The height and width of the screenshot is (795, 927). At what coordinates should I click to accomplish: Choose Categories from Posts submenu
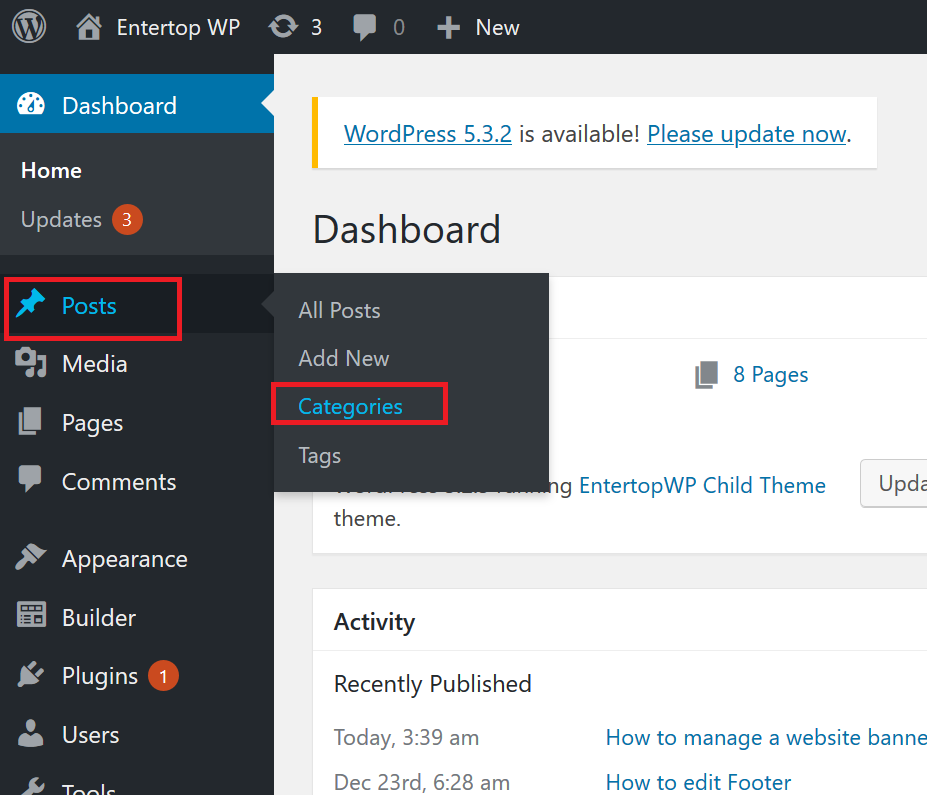[x=350, y=407]
